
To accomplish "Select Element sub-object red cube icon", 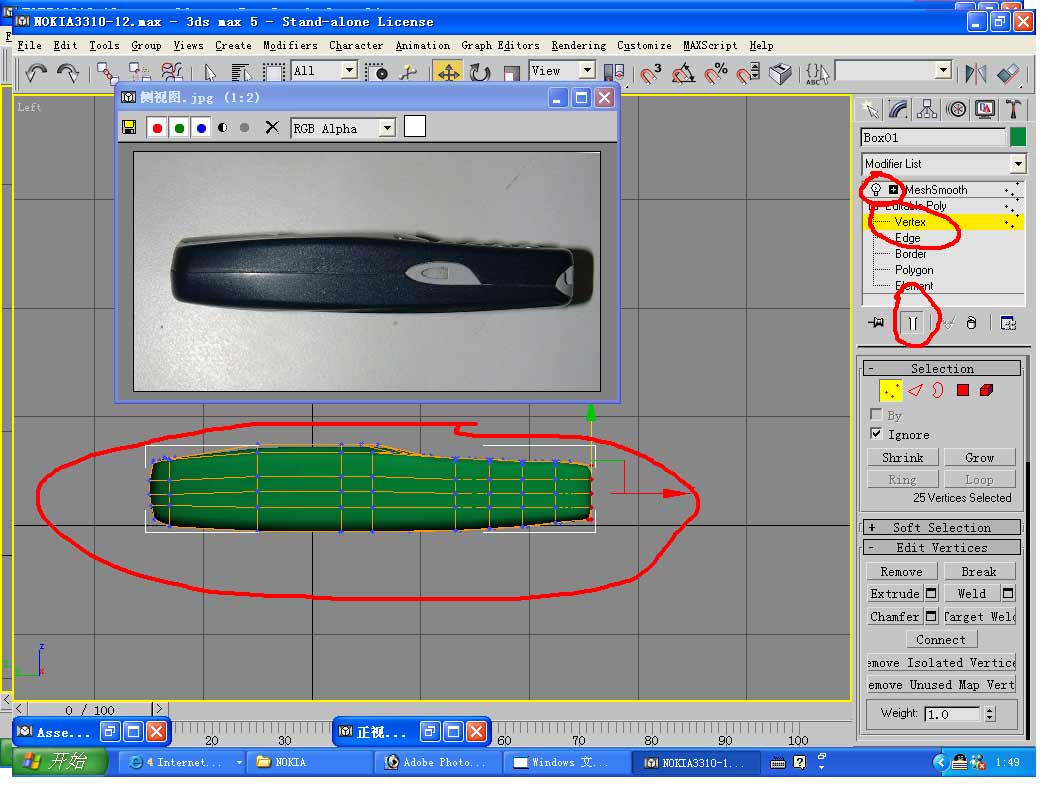I will click(x=986, y=390).
